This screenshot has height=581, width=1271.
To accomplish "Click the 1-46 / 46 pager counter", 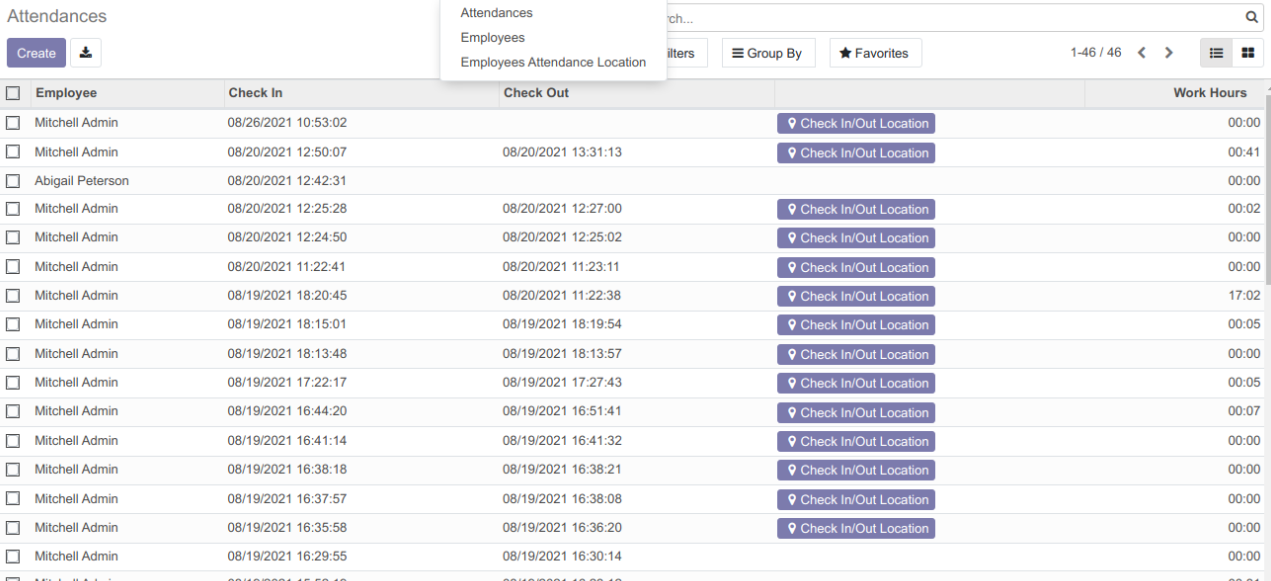I will pyautogui.click(x=1095, y=53).
